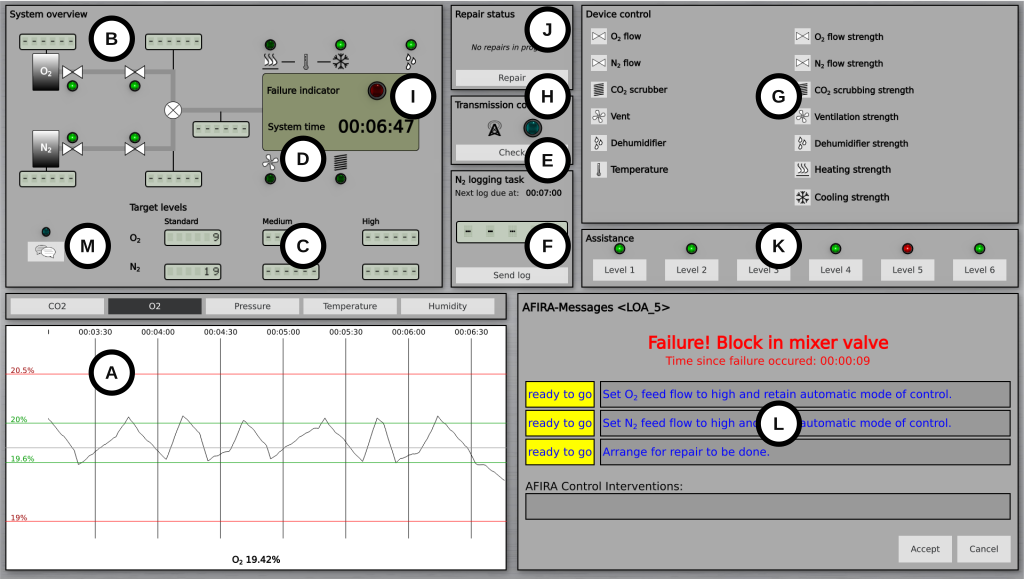Click the CO₂ scrubber icon in System overview
This screenshot has width=1024, height=579.
coord(340,162)
